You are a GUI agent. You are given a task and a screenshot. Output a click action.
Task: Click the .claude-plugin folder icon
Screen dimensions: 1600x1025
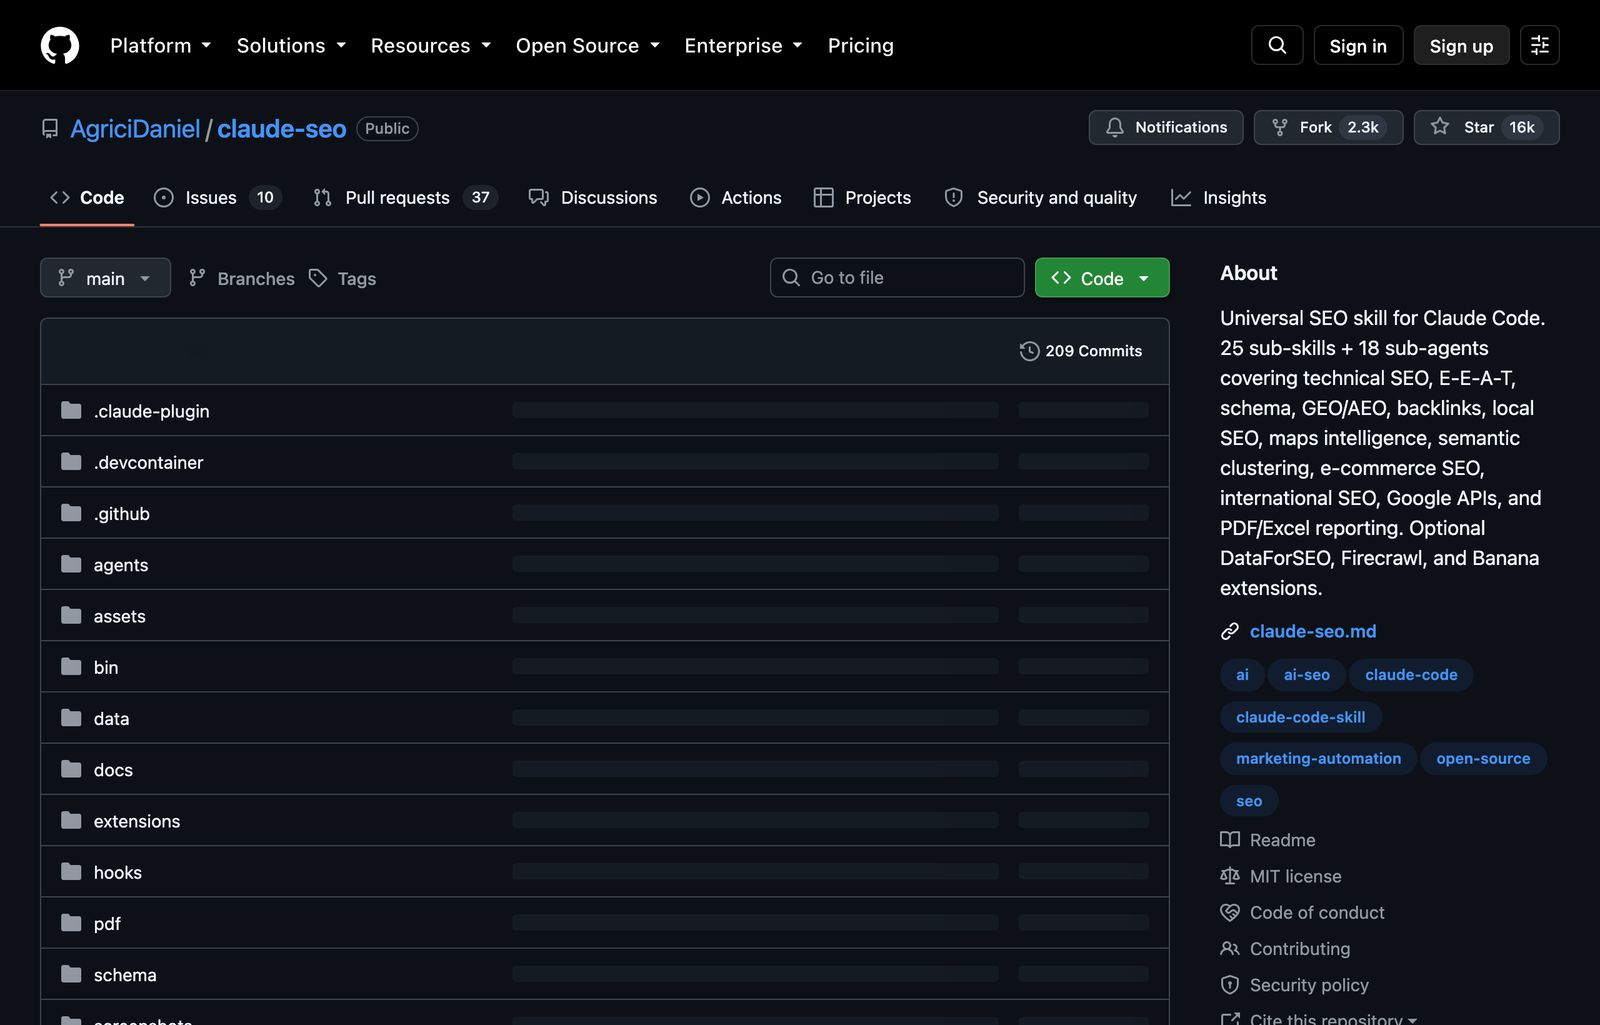pyautogui.click(x=71, y=411)
